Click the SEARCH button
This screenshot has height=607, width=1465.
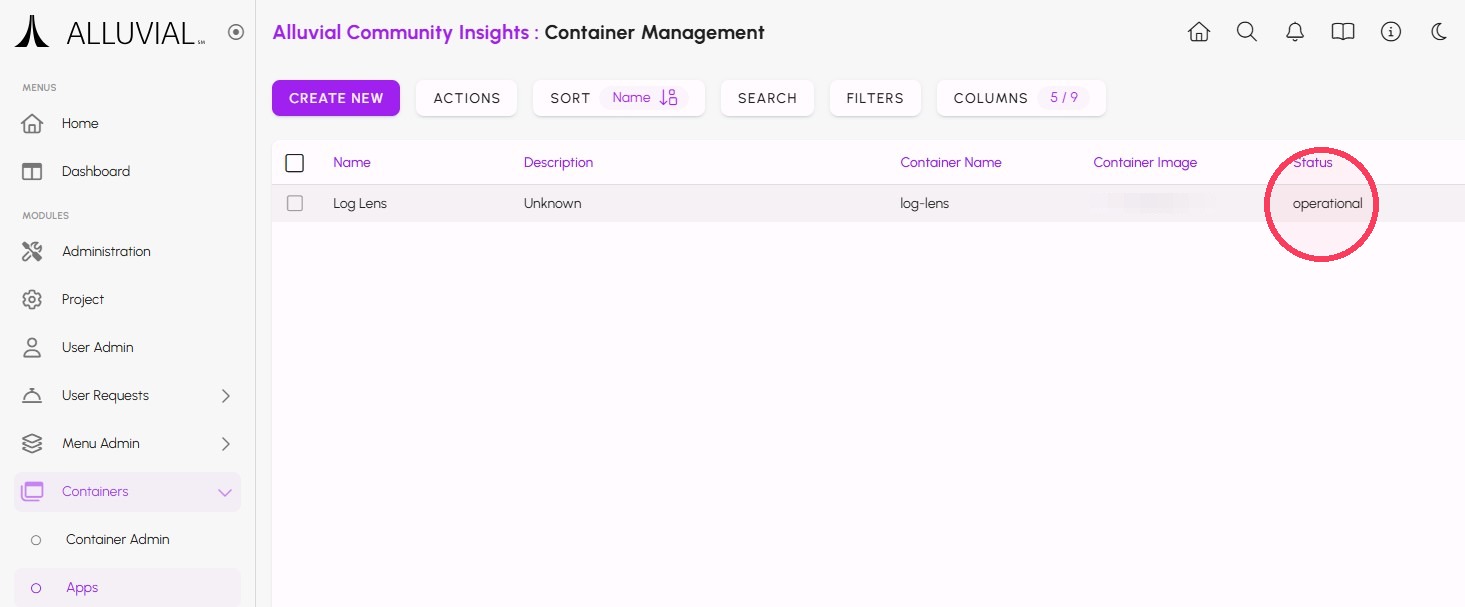pos(767,98)
